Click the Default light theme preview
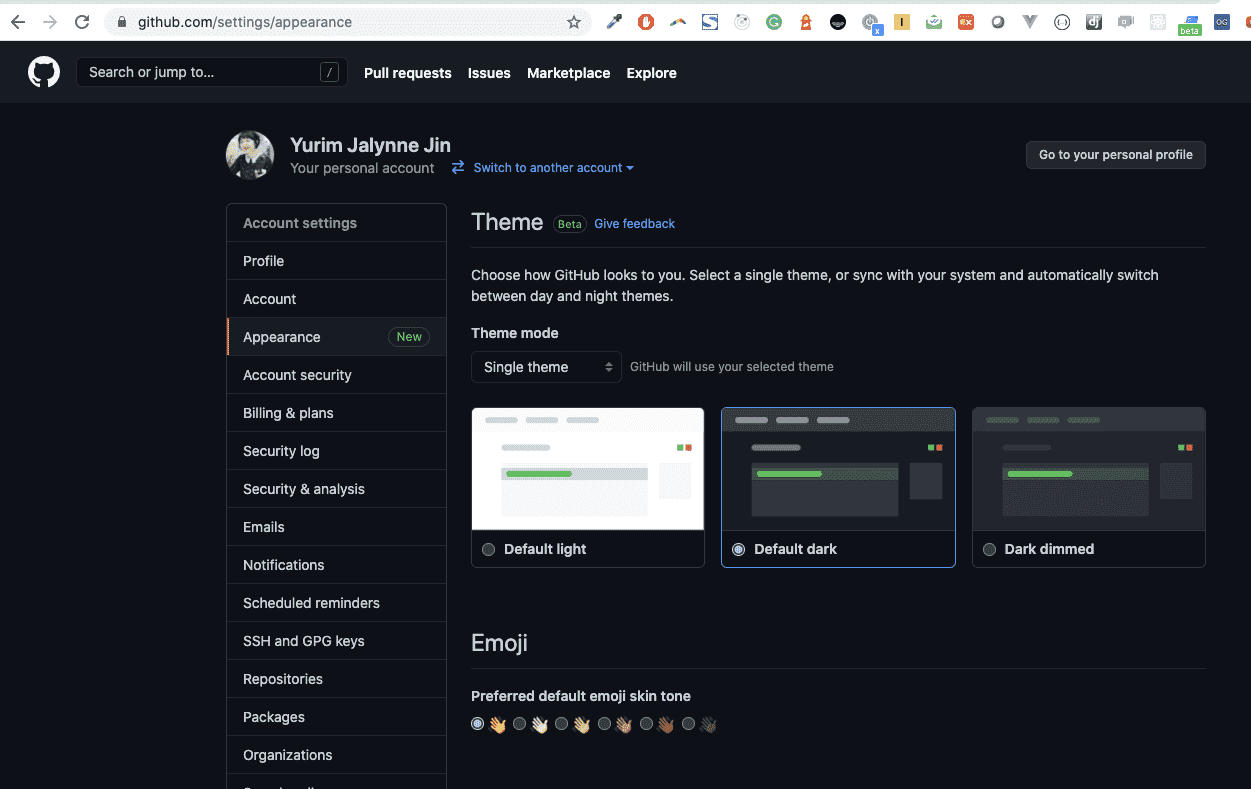The height and width of the screenshot is (789, 1251). [x=588, y=469]
